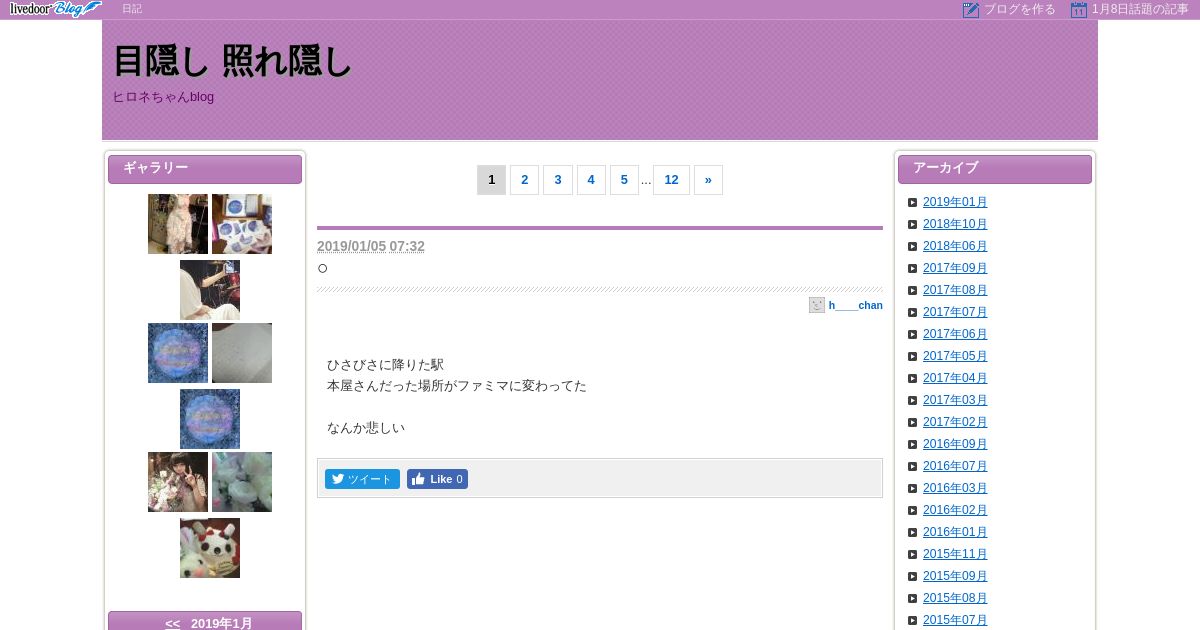
Task: Open girl with flowers gallery thumbnail
Action: click(178, 482)
